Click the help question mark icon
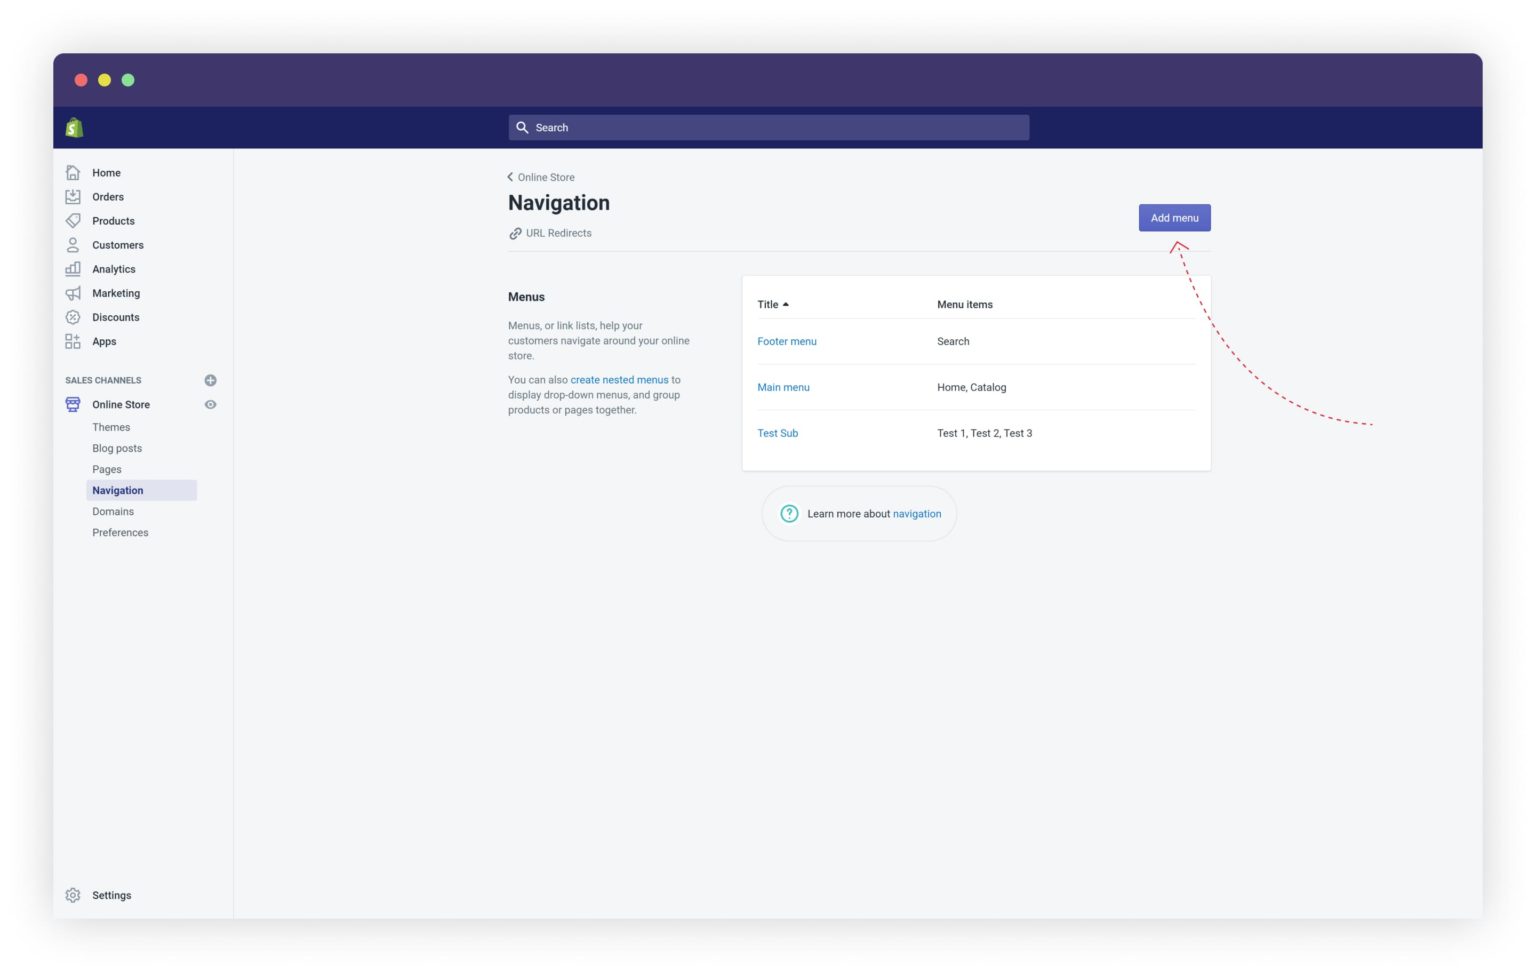This screenshot has width=1536, height=972. coord(789,513)
